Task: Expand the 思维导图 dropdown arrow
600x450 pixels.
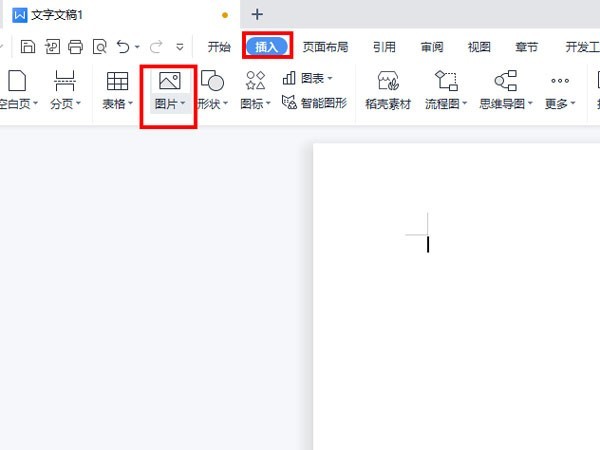Action: (530, 103)
